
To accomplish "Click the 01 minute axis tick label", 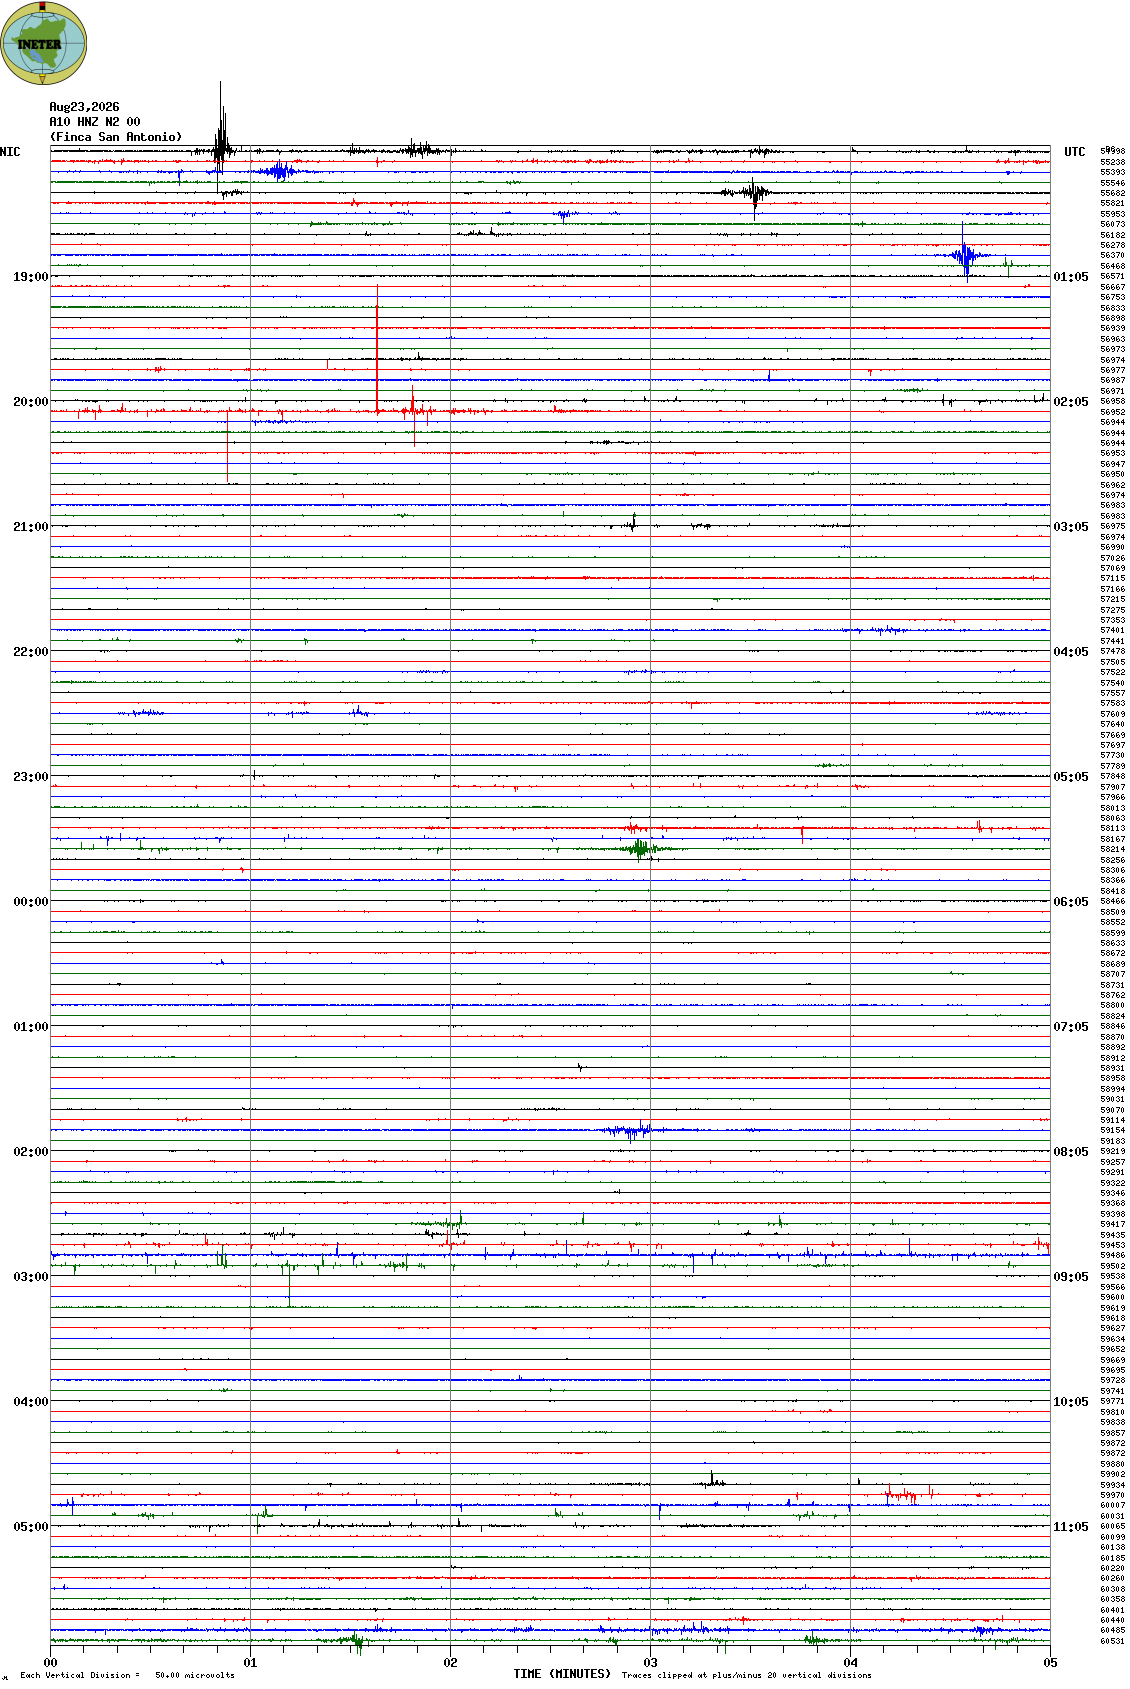I will pos(250,1663).
